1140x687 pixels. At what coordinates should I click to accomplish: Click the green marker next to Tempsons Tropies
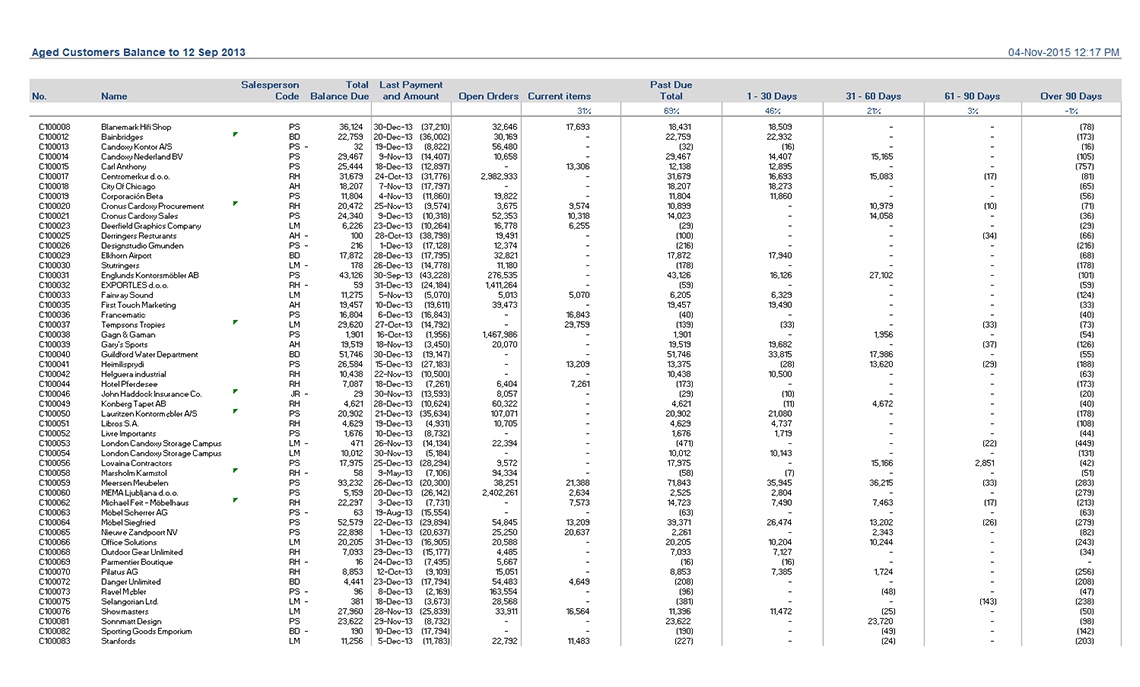235,322
